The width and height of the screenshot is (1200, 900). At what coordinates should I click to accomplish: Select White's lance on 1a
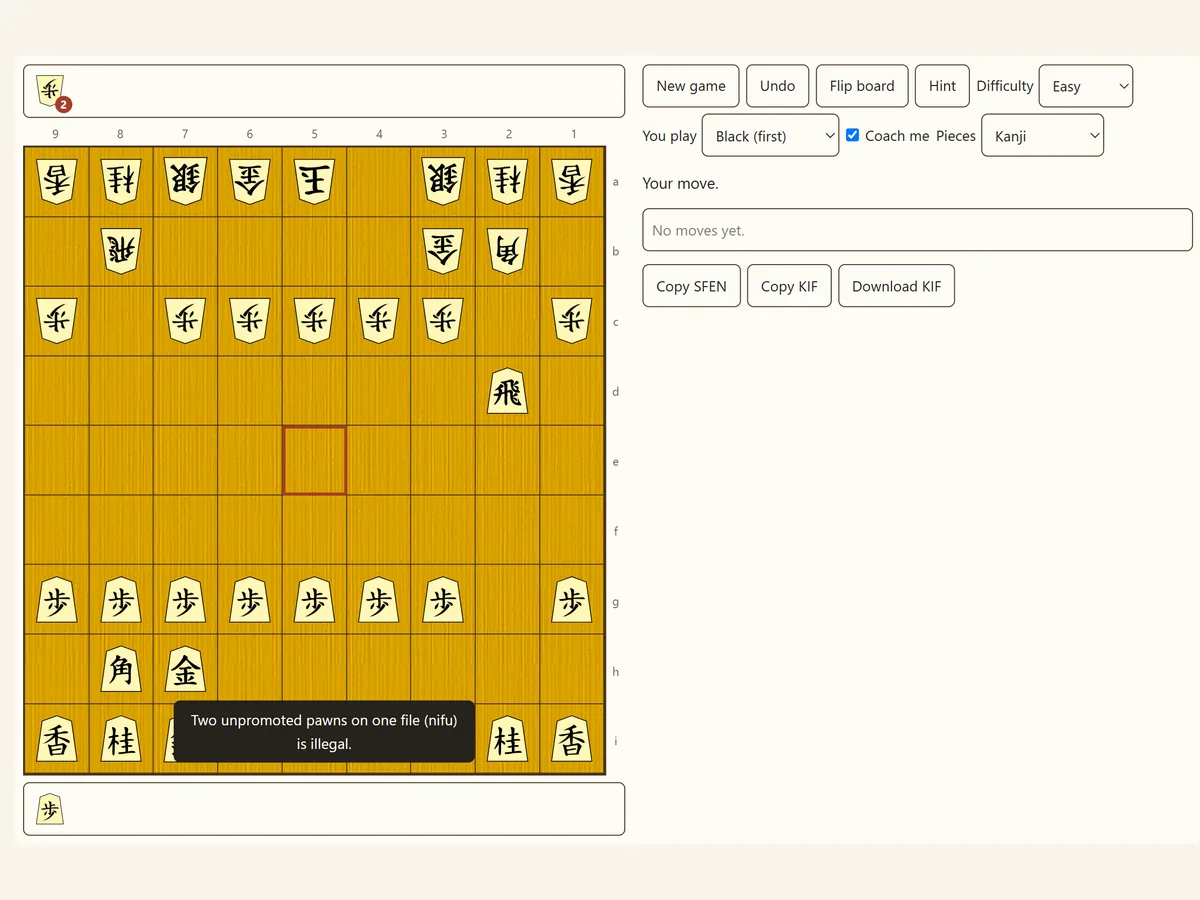point(572,181)
